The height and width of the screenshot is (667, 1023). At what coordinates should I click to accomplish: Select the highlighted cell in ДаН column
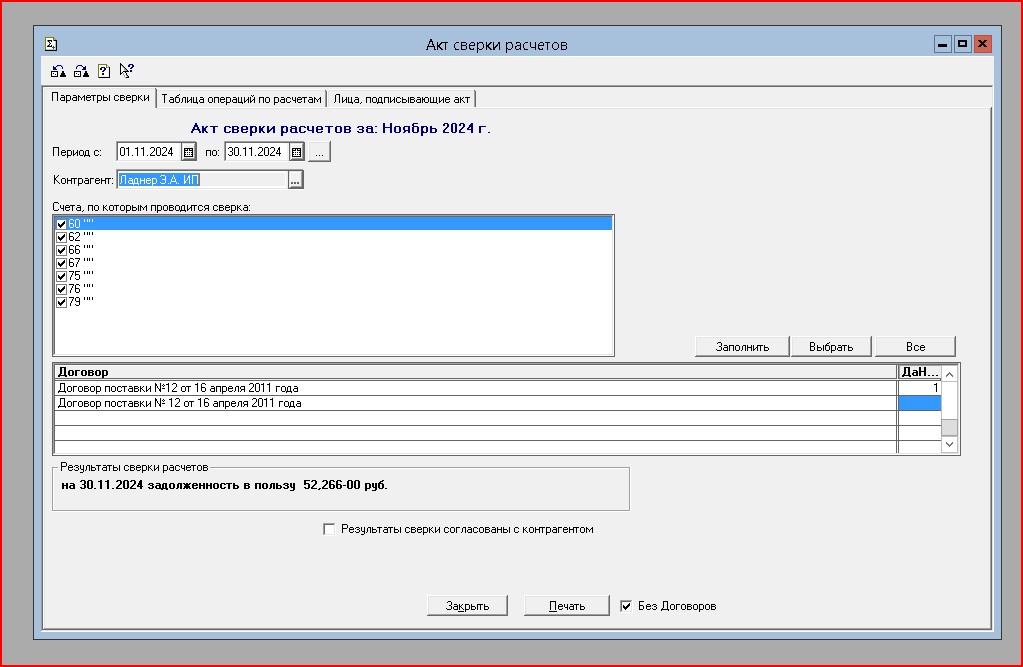tap(919, 403)
